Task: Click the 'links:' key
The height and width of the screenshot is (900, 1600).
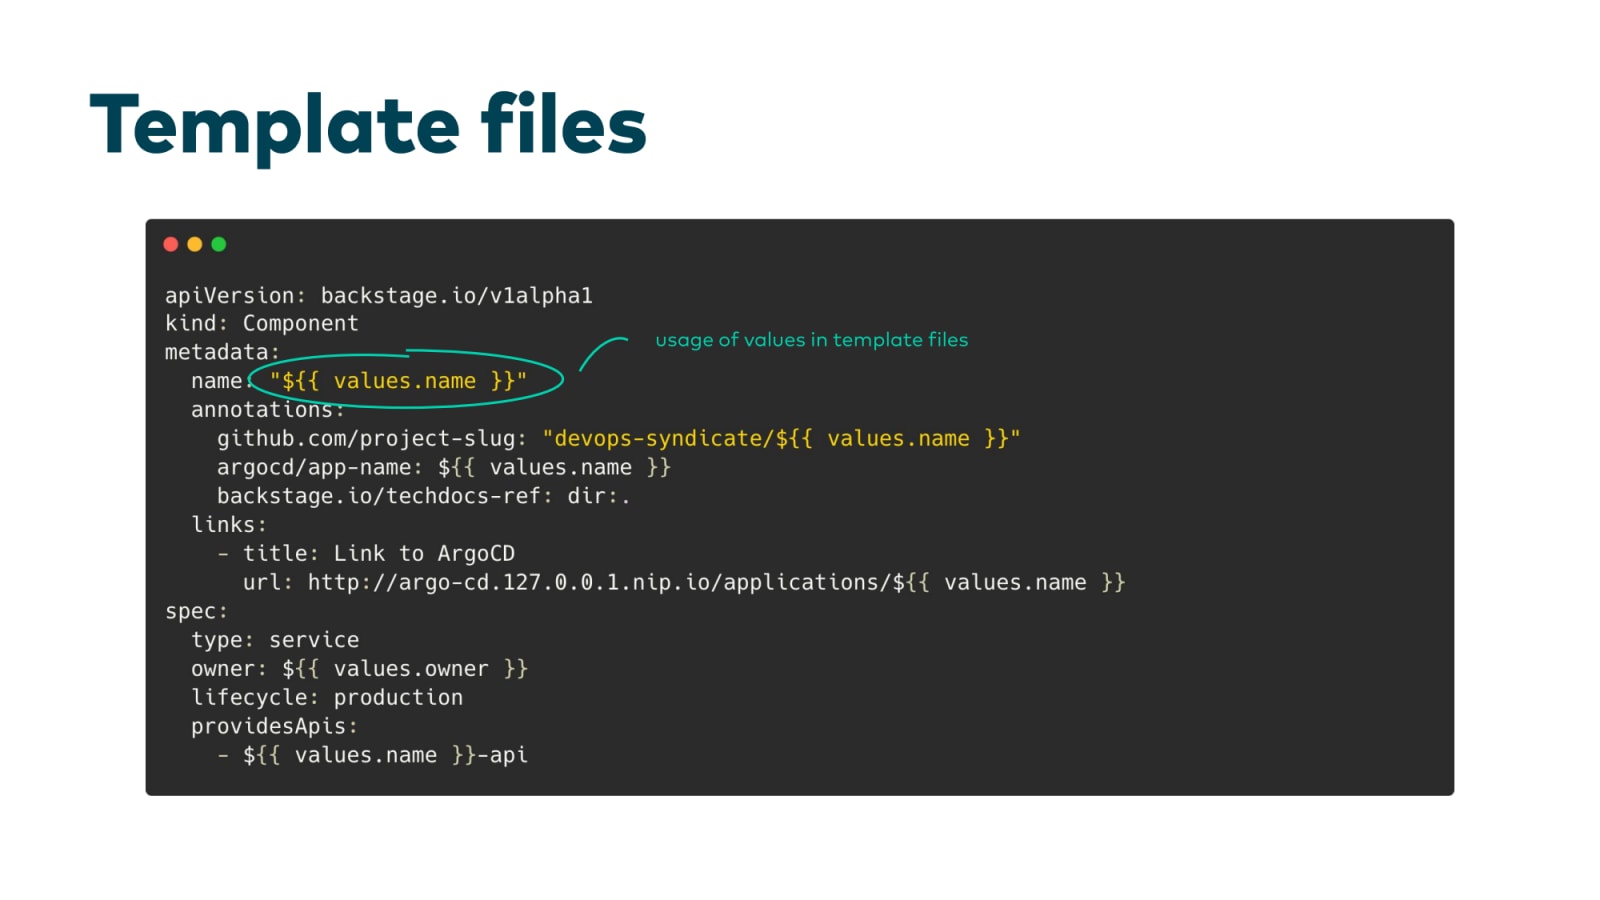Action: click(229, 525)
